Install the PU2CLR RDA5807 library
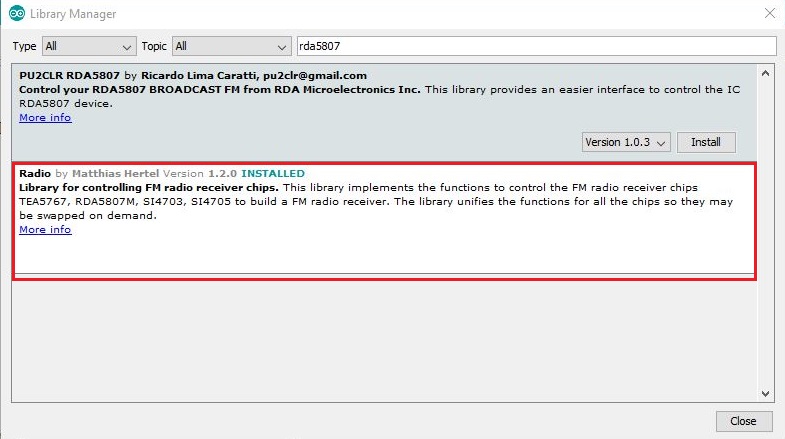The image size is (785, 439). point(706,142)
